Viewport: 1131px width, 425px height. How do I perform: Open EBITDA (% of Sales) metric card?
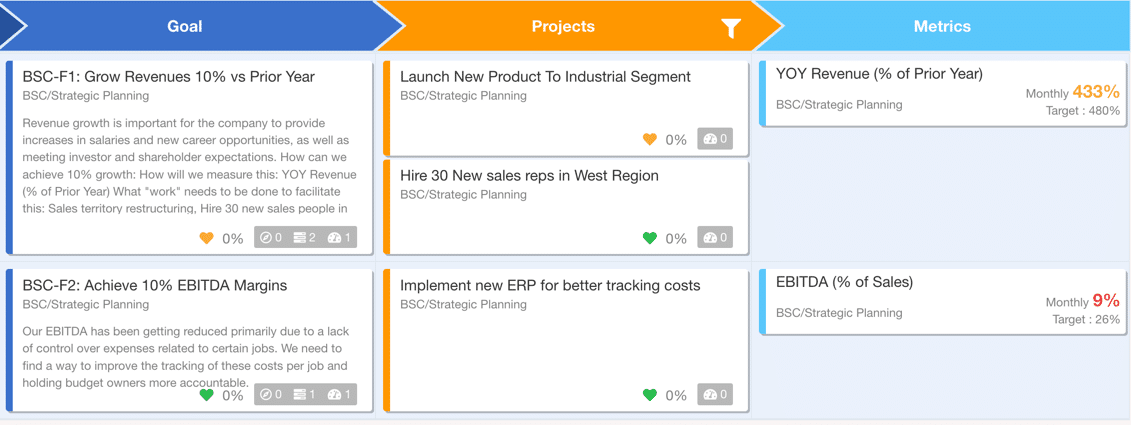coord(942,302)
